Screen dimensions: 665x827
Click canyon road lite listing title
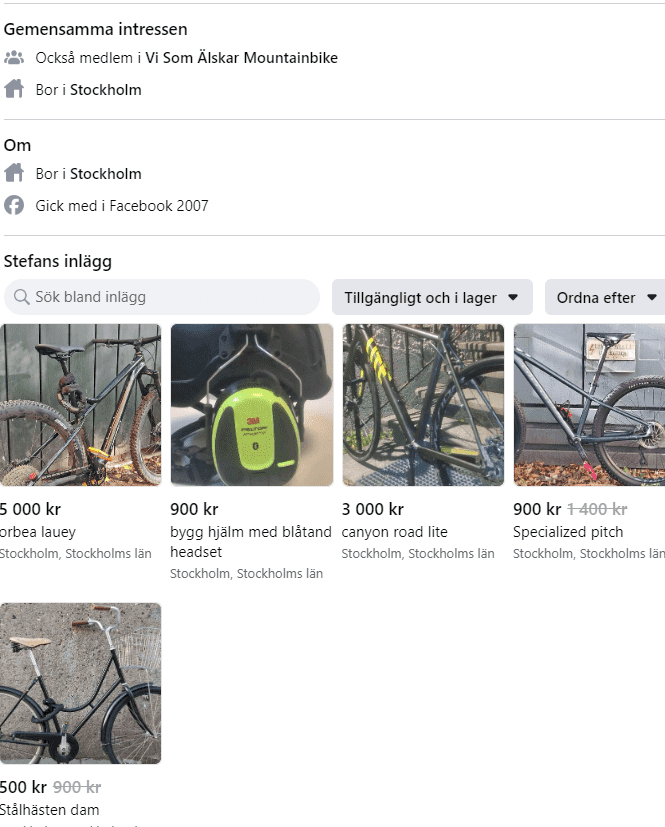click(x=394, y=532)
